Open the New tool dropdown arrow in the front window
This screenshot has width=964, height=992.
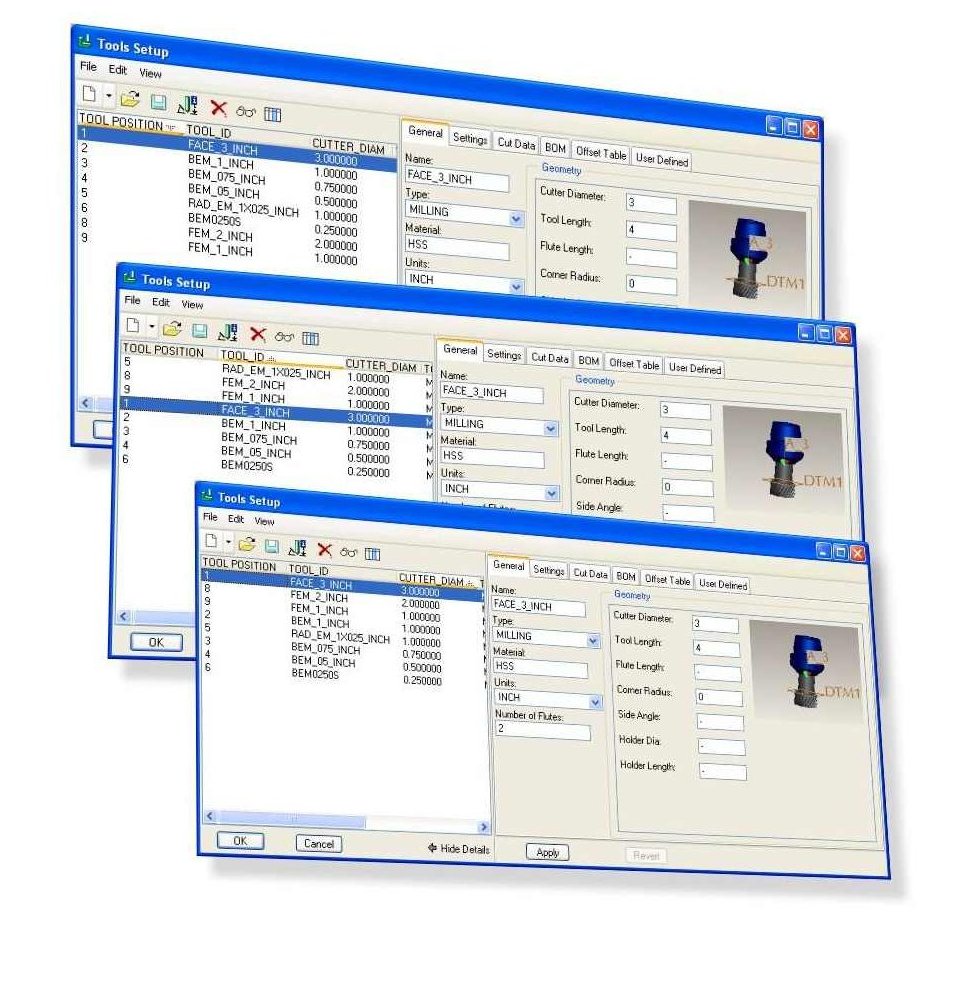228,545
